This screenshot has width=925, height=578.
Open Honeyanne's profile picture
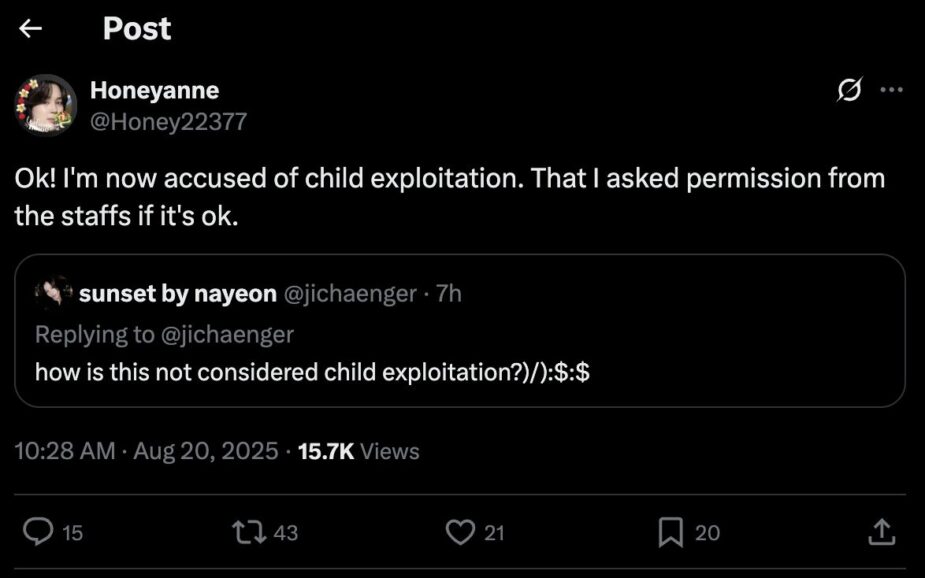[x=45, y=105]
